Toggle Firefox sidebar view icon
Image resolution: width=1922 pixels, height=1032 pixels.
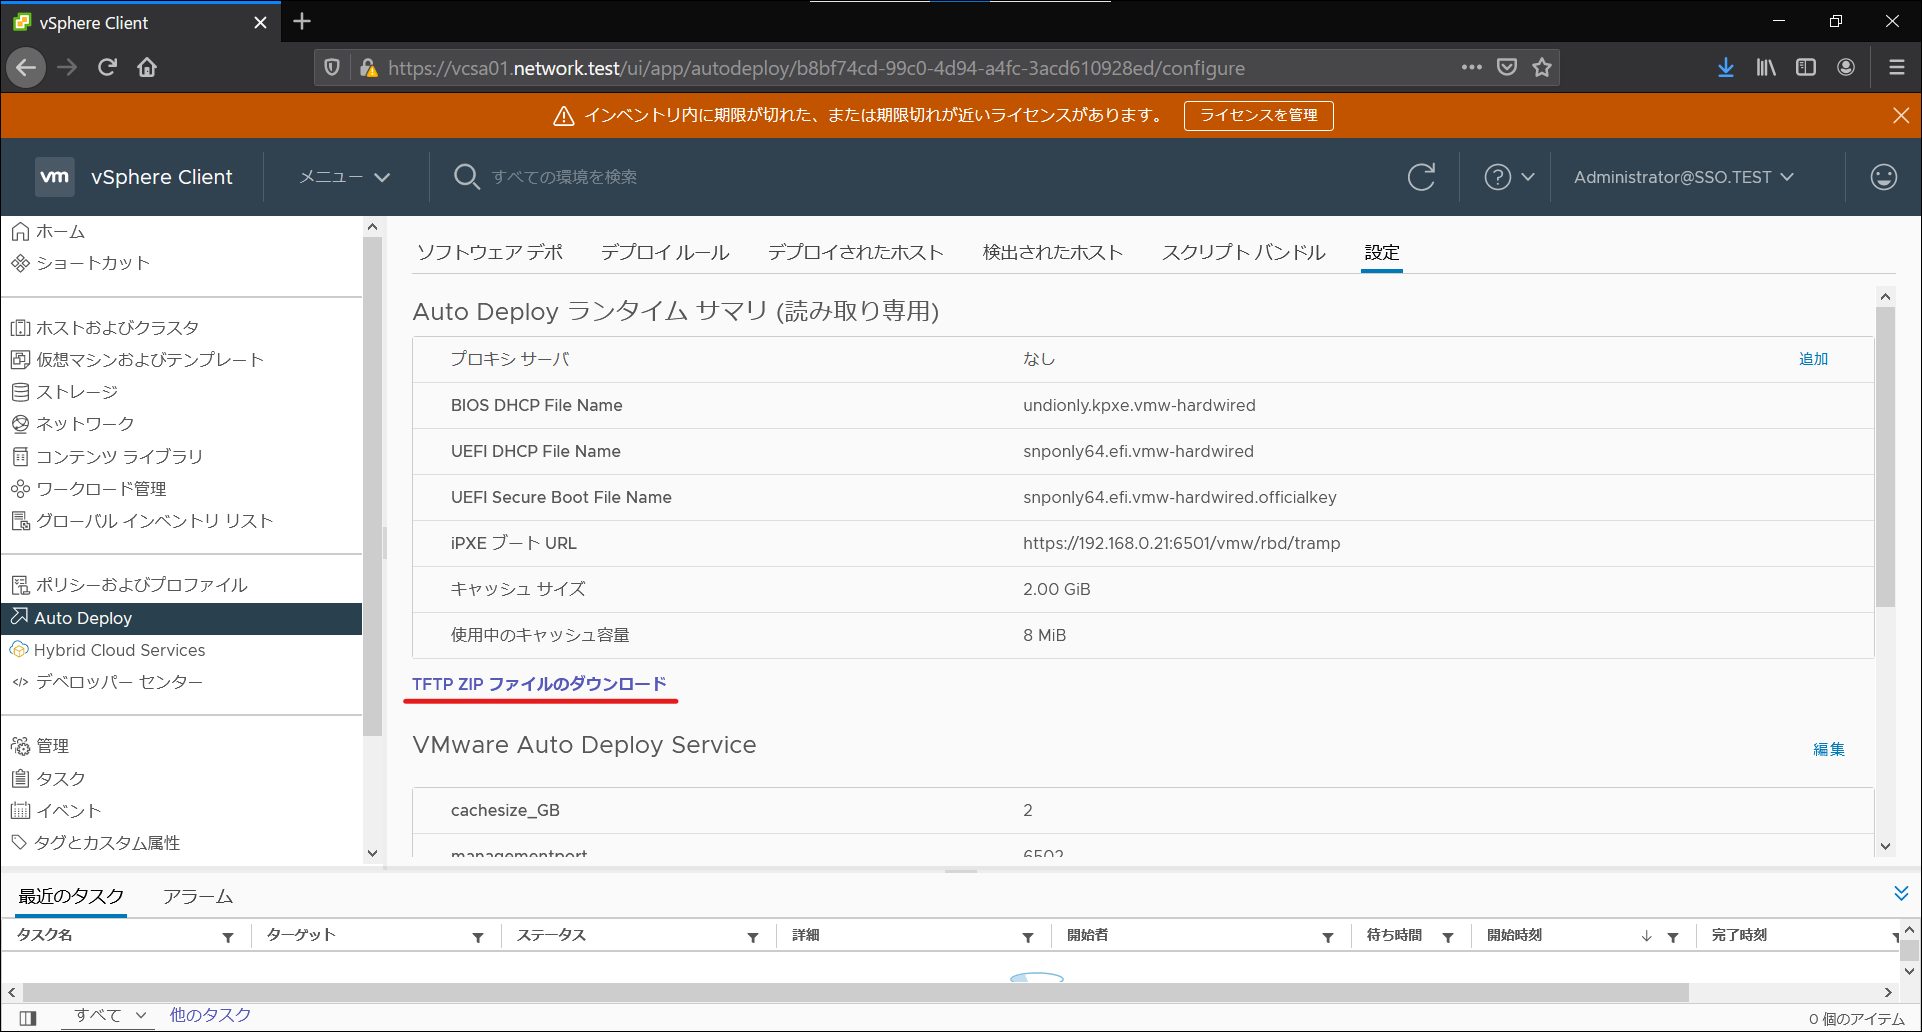[x=1806, y=68]
